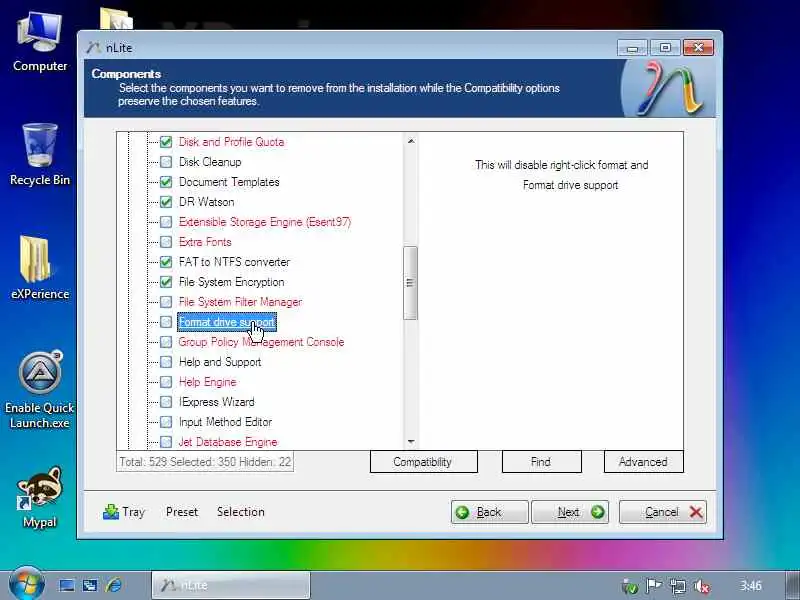Check the Help Engine checkbox
This screenshot has height=600, width=800.
166,382
